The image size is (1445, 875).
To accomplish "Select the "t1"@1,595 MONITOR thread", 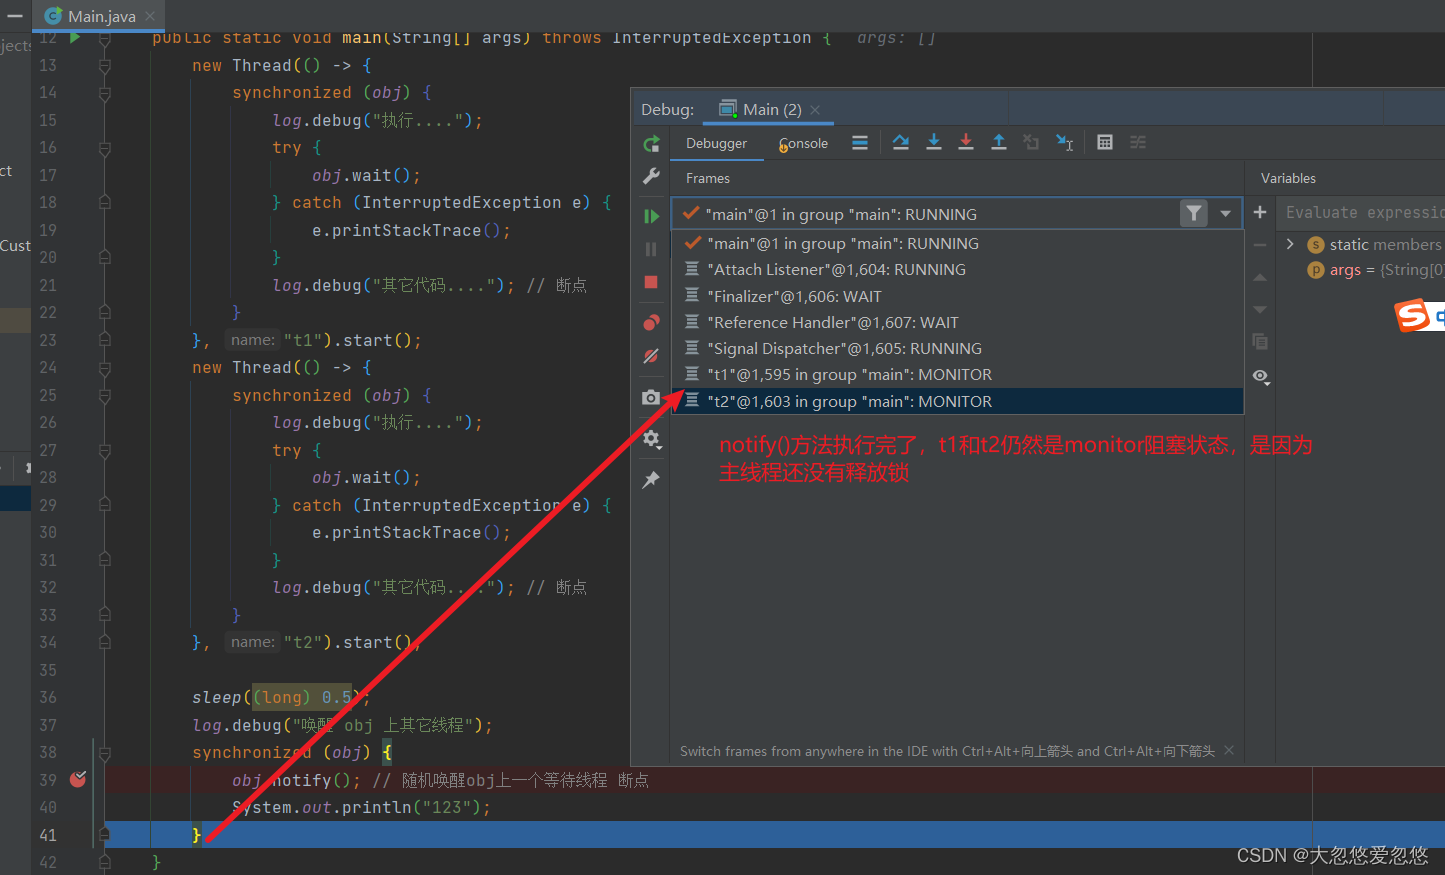I will pyautogui.click(x=957, y=374).
